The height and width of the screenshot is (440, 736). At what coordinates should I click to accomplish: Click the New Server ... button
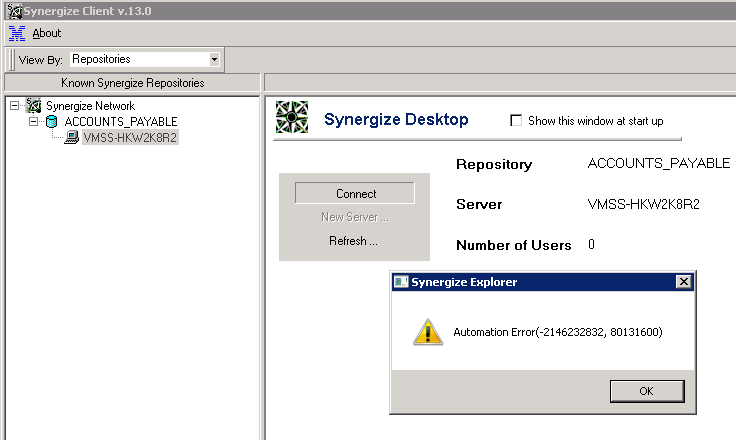click(355, 217)
